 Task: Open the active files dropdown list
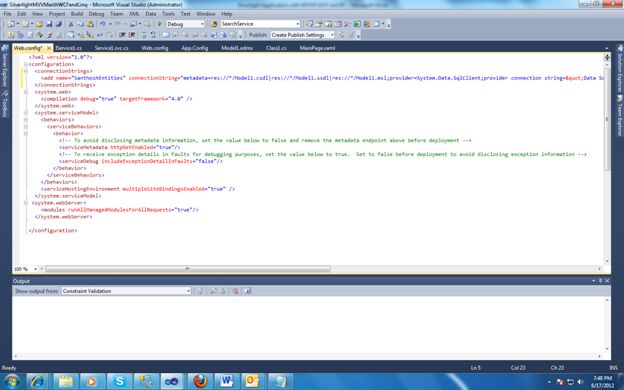606,48
